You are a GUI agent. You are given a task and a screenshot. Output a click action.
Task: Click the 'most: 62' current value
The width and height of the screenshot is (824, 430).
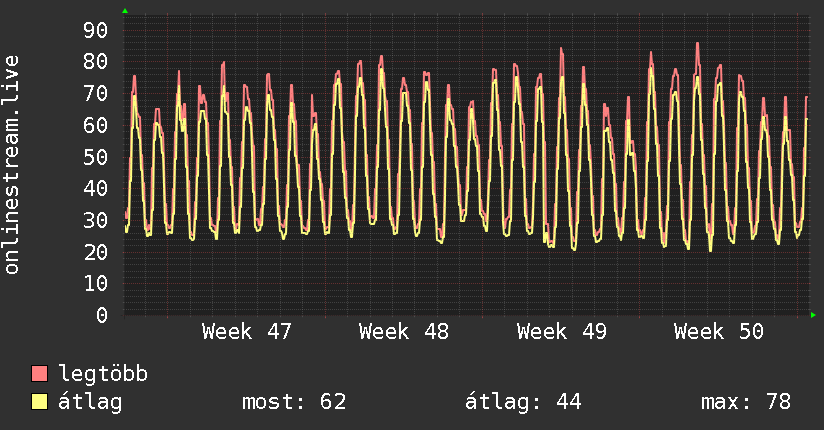coord(294,402)
